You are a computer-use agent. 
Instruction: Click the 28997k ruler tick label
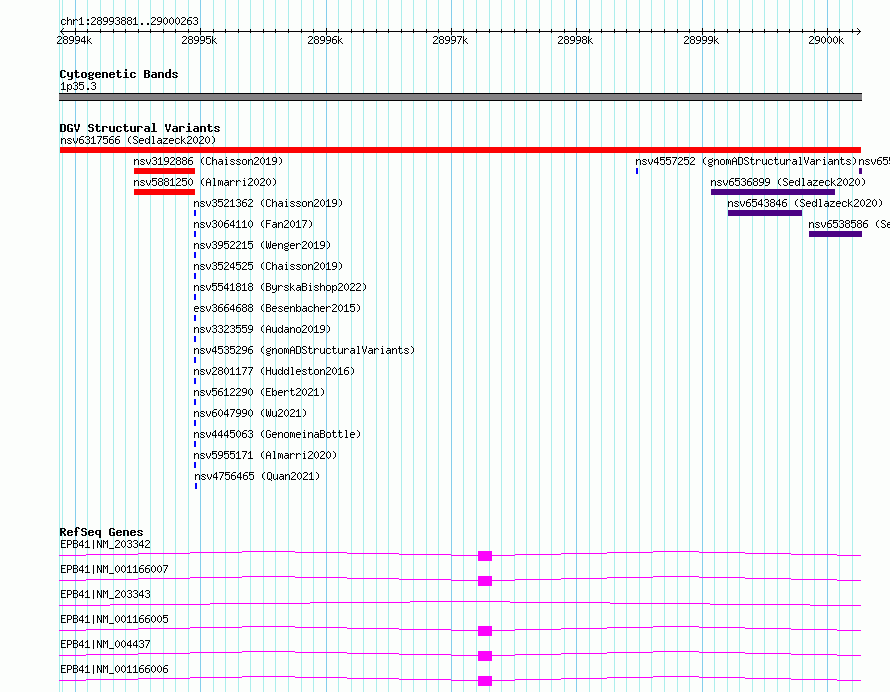450,40
